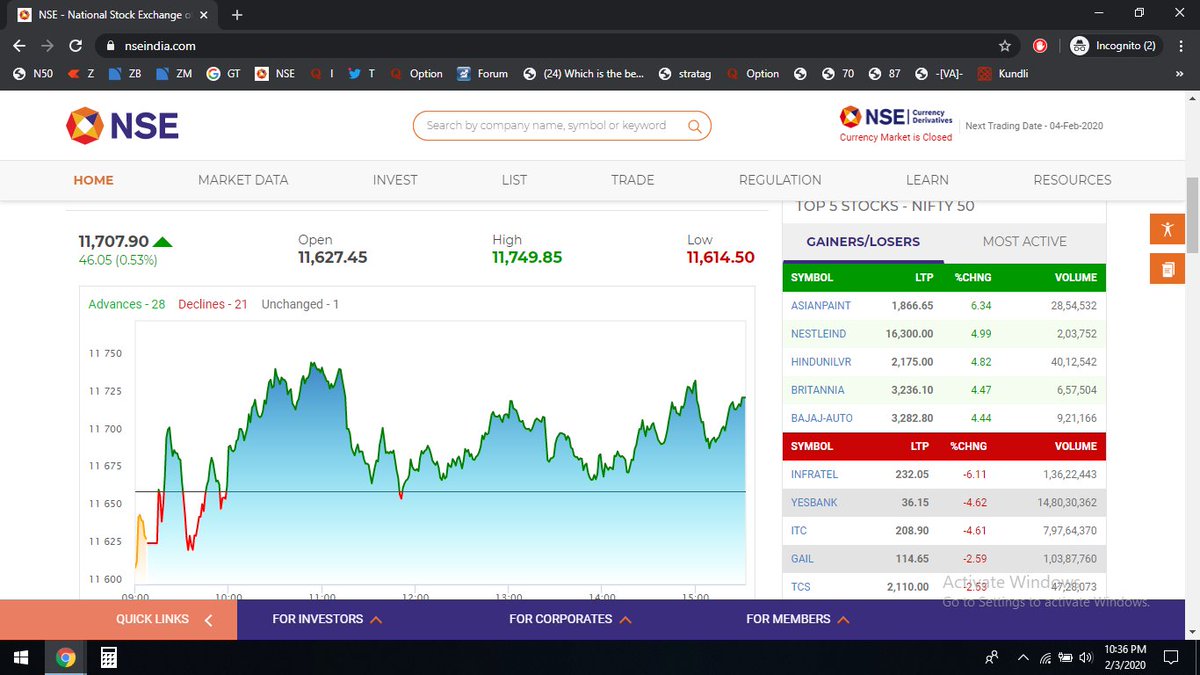Open the N50 bookmark

(33, 73)
